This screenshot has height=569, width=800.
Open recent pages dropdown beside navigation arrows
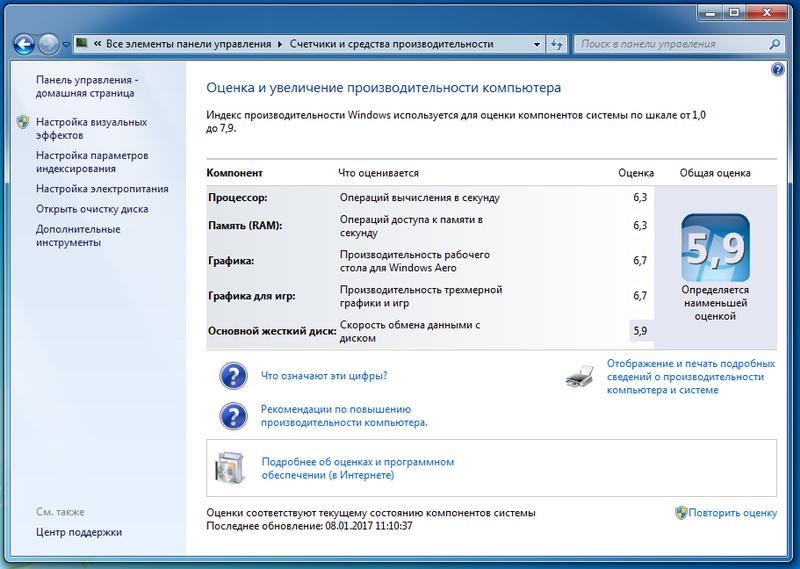click(66, 45)
